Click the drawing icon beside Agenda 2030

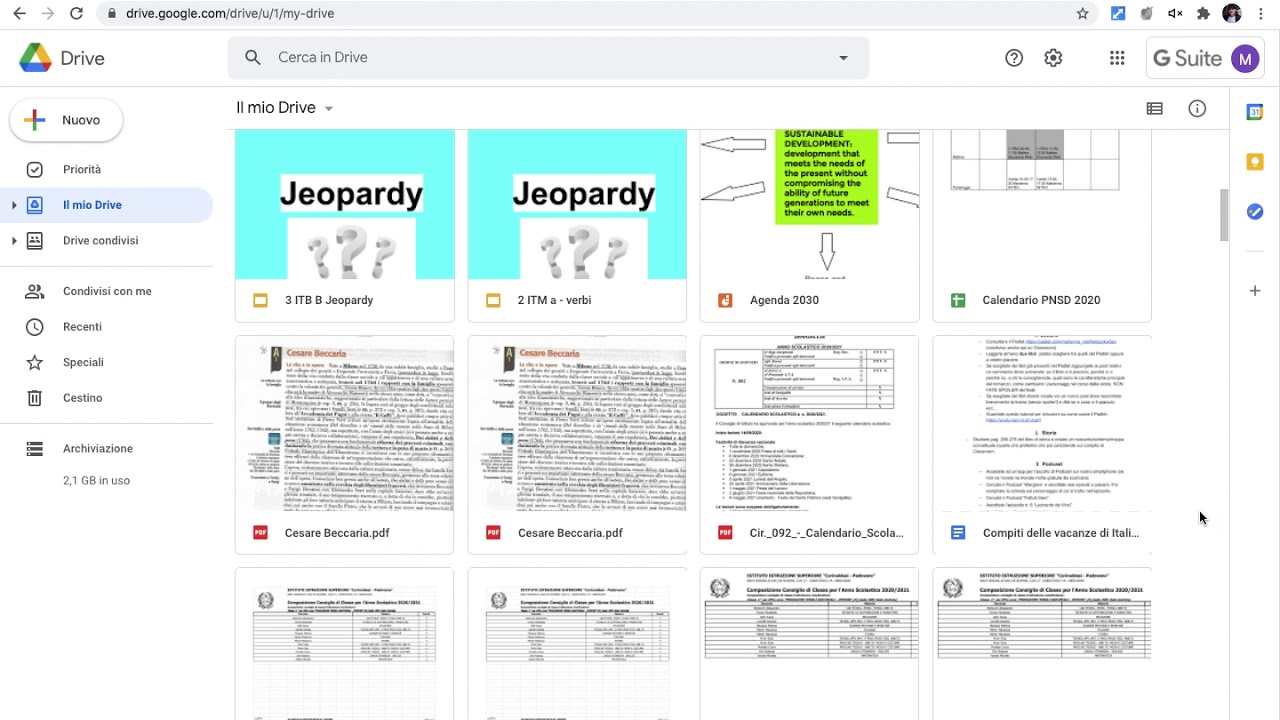pos(726,300)
